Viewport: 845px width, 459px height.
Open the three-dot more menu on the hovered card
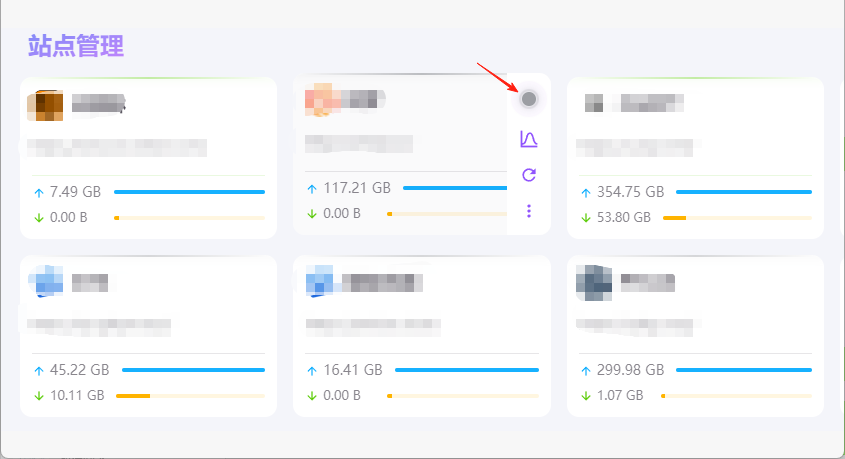tap(529, 211)
